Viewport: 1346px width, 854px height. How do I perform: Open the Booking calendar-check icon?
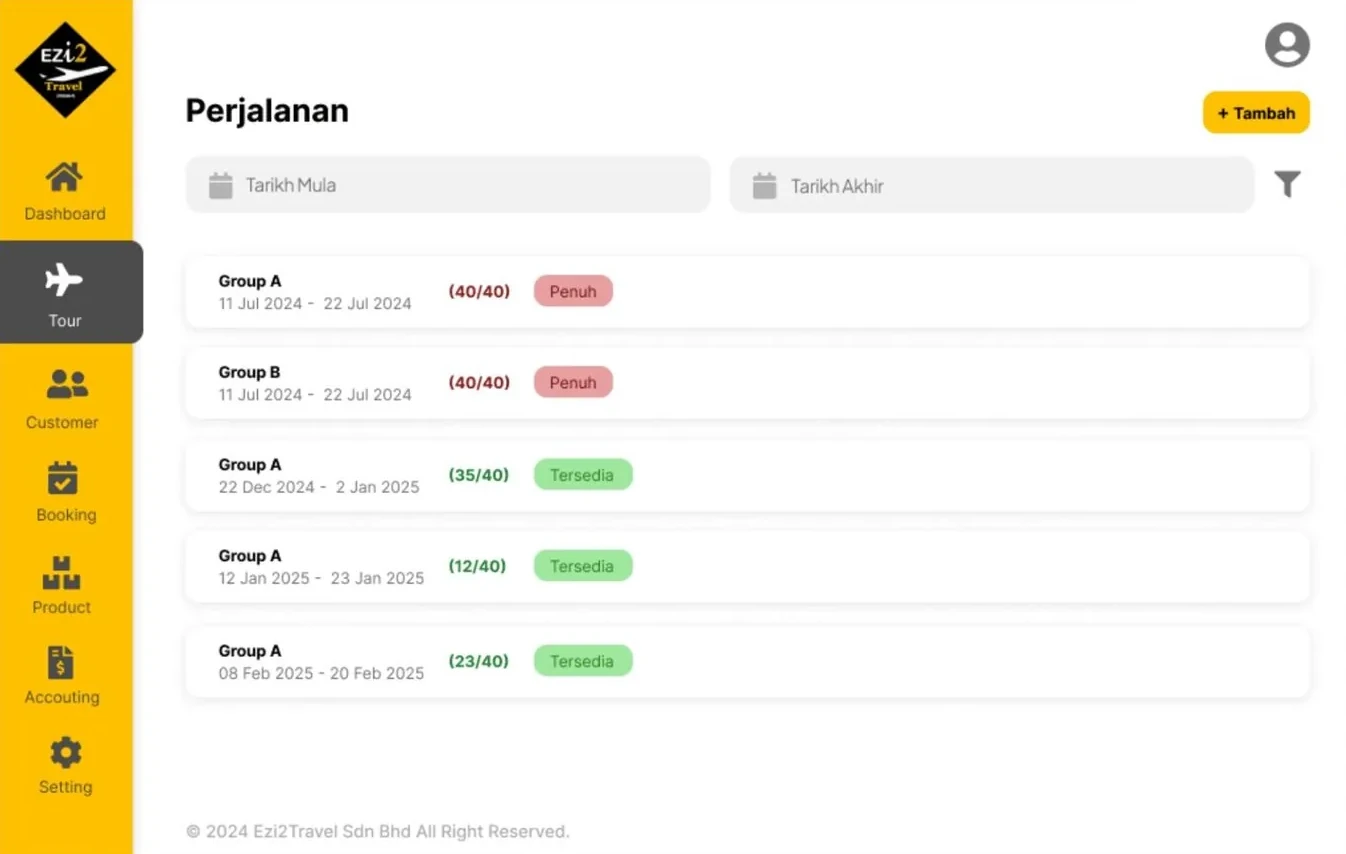click(x=63, y=478)
